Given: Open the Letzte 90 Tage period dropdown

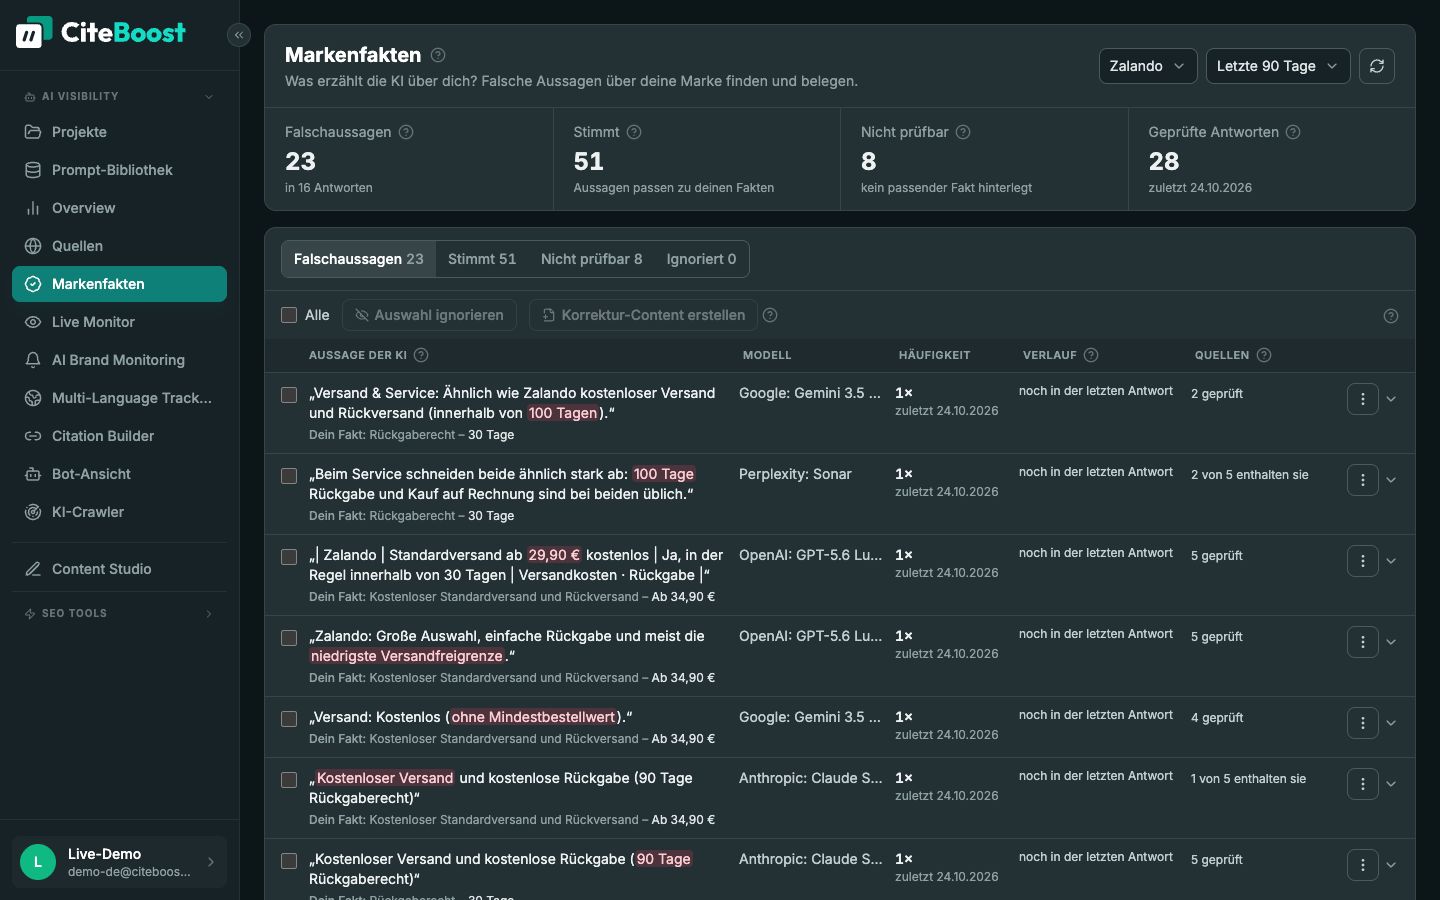Looking at the screenshot, I should point(1278,66).
